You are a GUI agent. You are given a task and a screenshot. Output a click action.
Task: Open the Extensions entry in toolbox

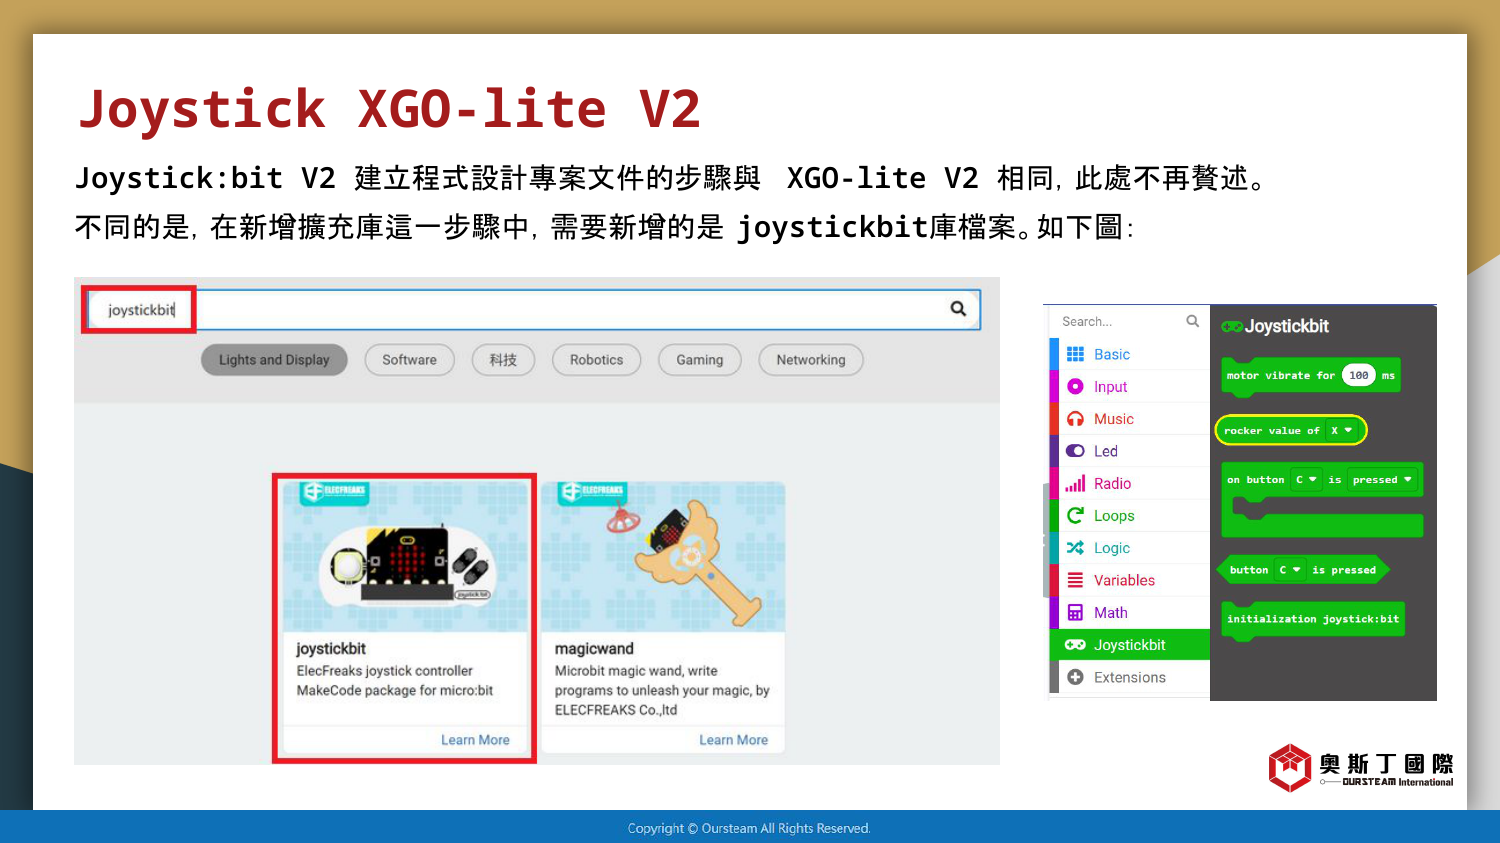click(x=1129, y=677)
